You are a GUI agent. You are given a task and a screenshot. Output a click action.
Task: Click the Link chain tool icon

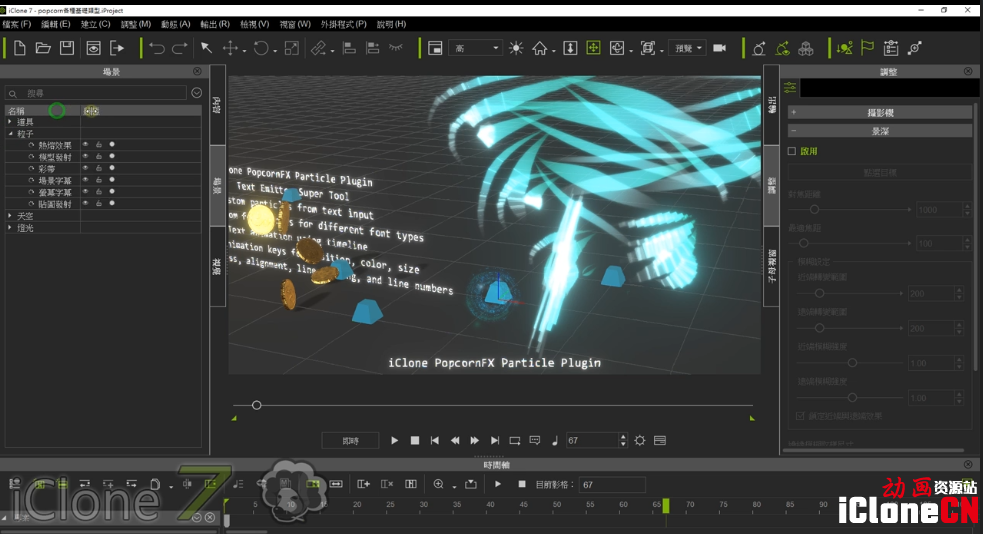coord(318,48)
